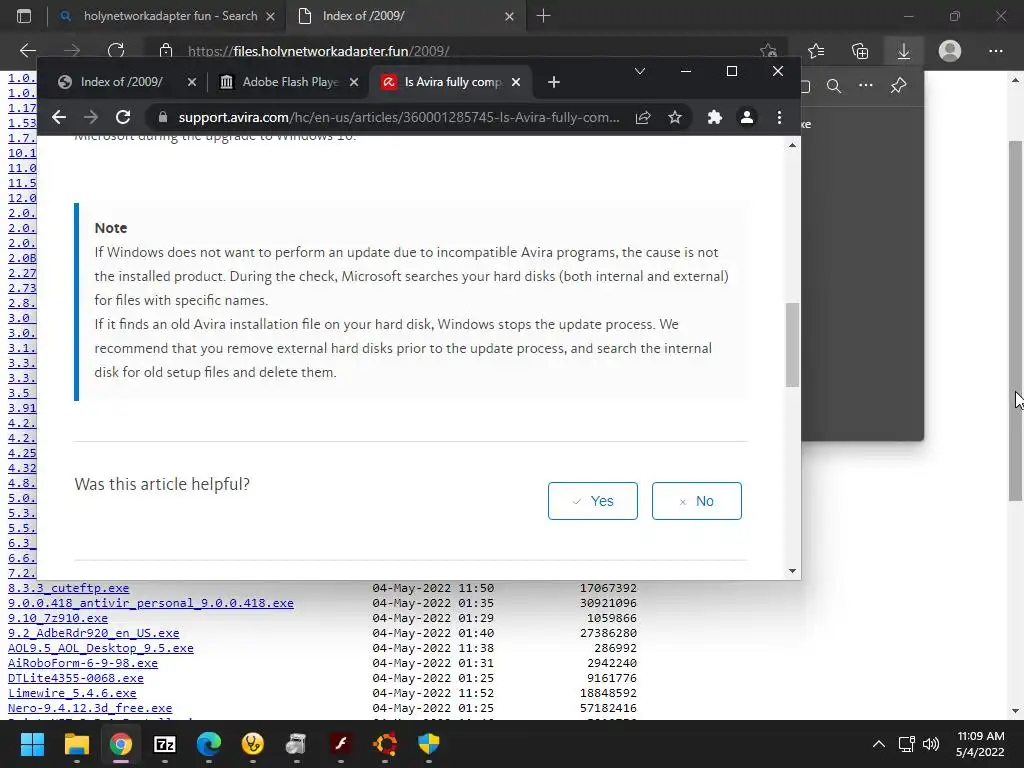Open the Flash Player taskbar icon
This screenshot has width=1024, height=768.
[x=341, y=743]
